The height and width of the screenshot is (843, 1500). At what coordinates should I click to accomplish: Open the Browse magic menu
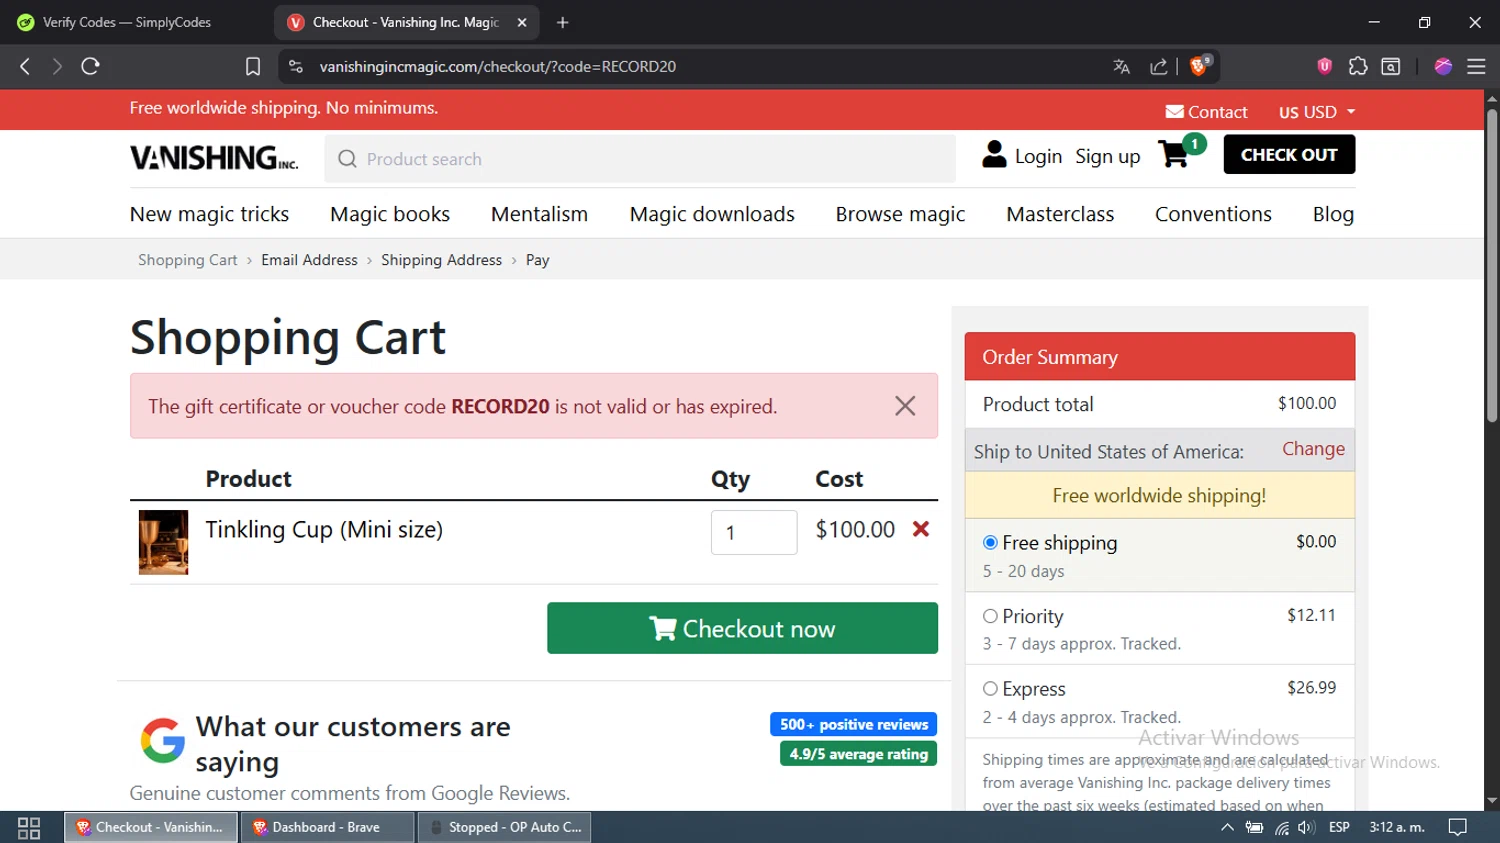pos(900,214)
